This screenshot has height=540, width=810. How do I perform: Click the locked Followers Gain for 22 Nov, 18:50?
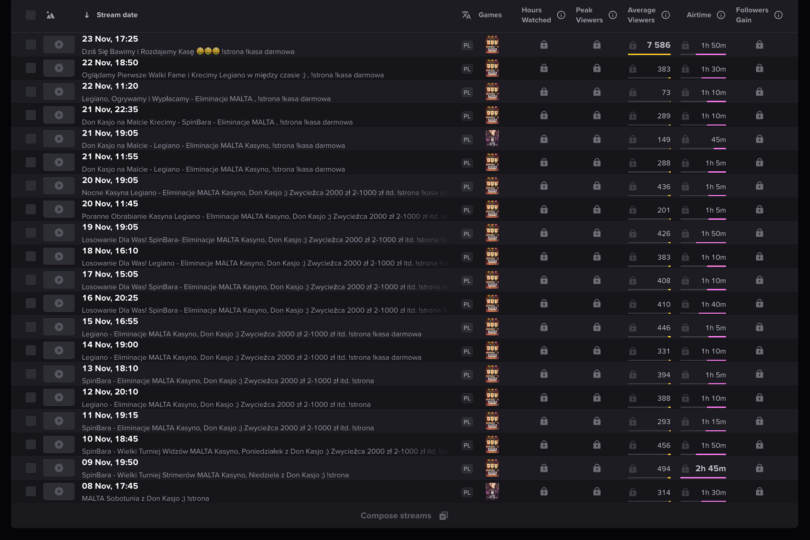pos(759,69)
